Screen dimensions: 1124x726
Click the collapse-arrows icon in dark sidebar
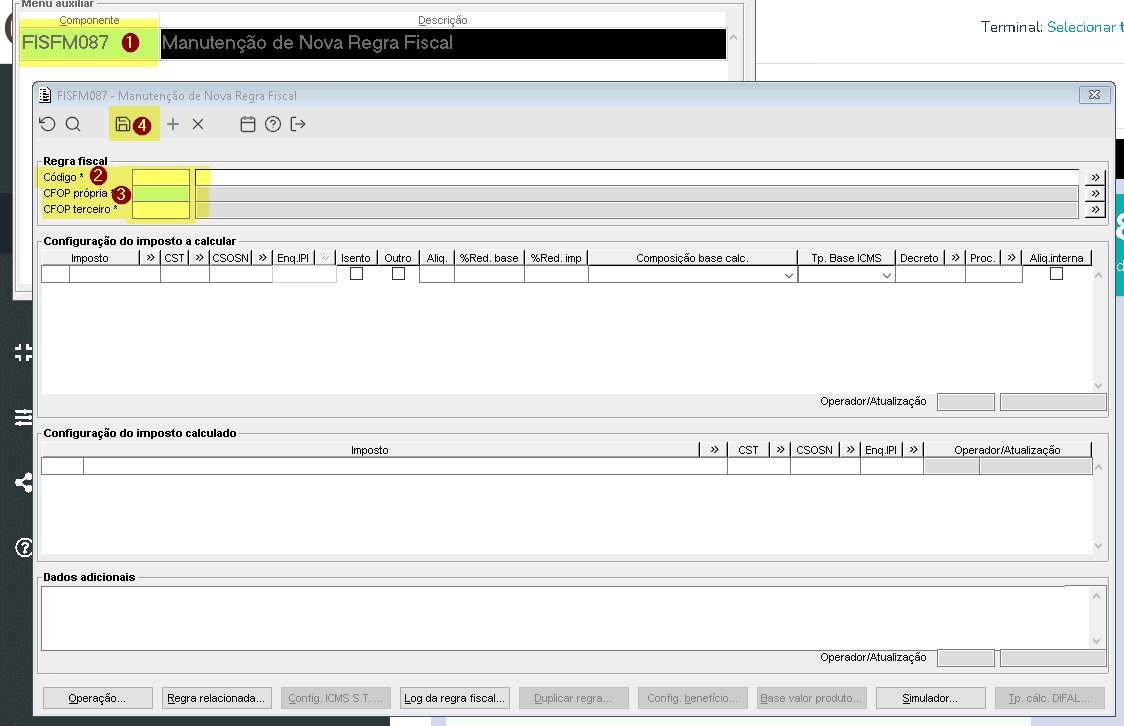pyautogui.click(x=24, y=352)
